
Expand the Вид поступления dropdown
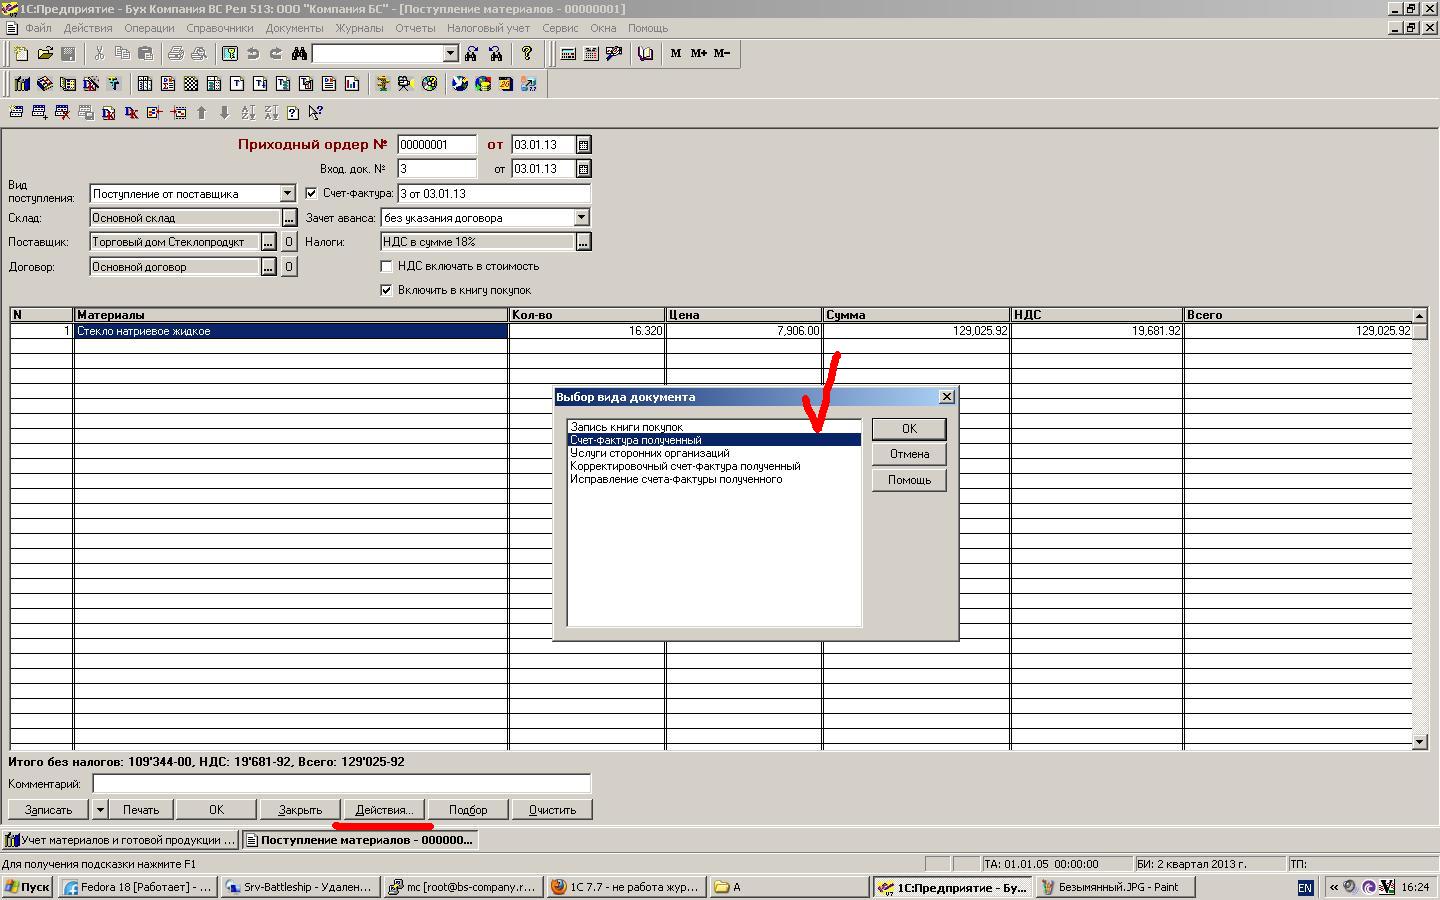(287, 194)
